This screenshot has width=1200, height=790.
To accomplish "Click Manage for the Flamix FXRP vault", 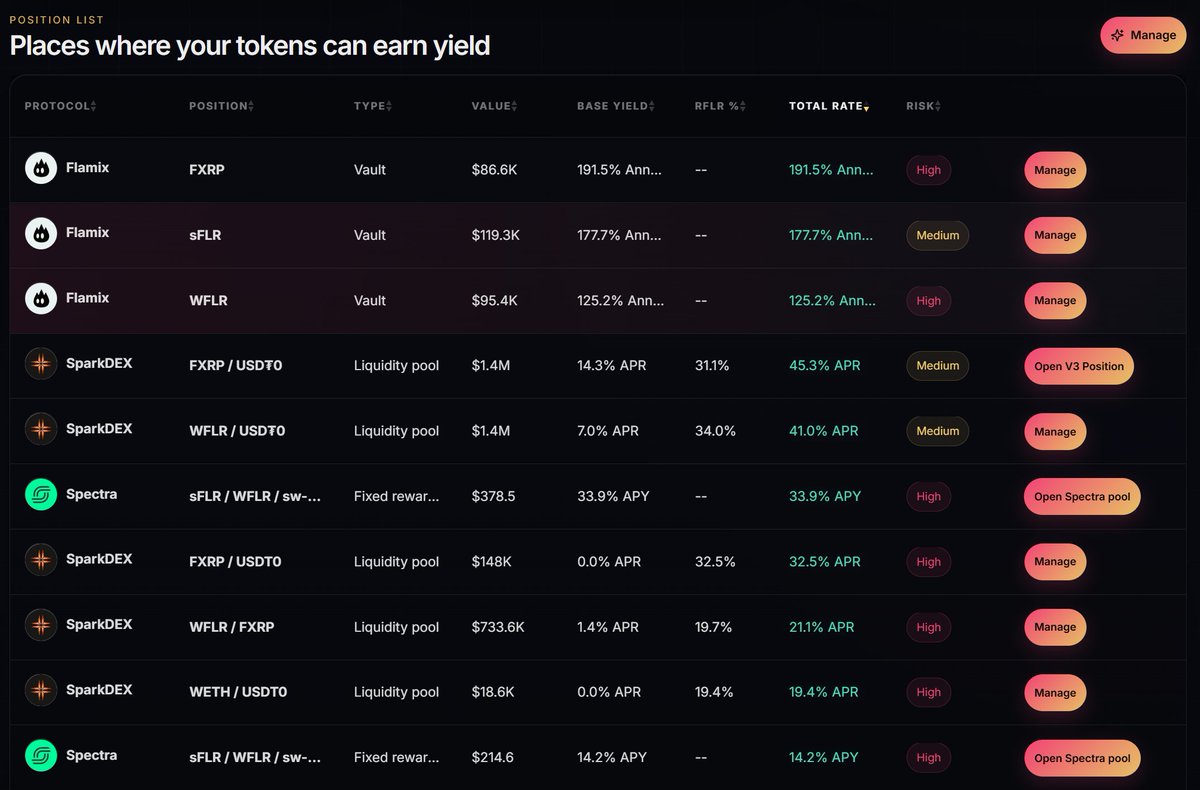I will click(x=1055, y=170).
